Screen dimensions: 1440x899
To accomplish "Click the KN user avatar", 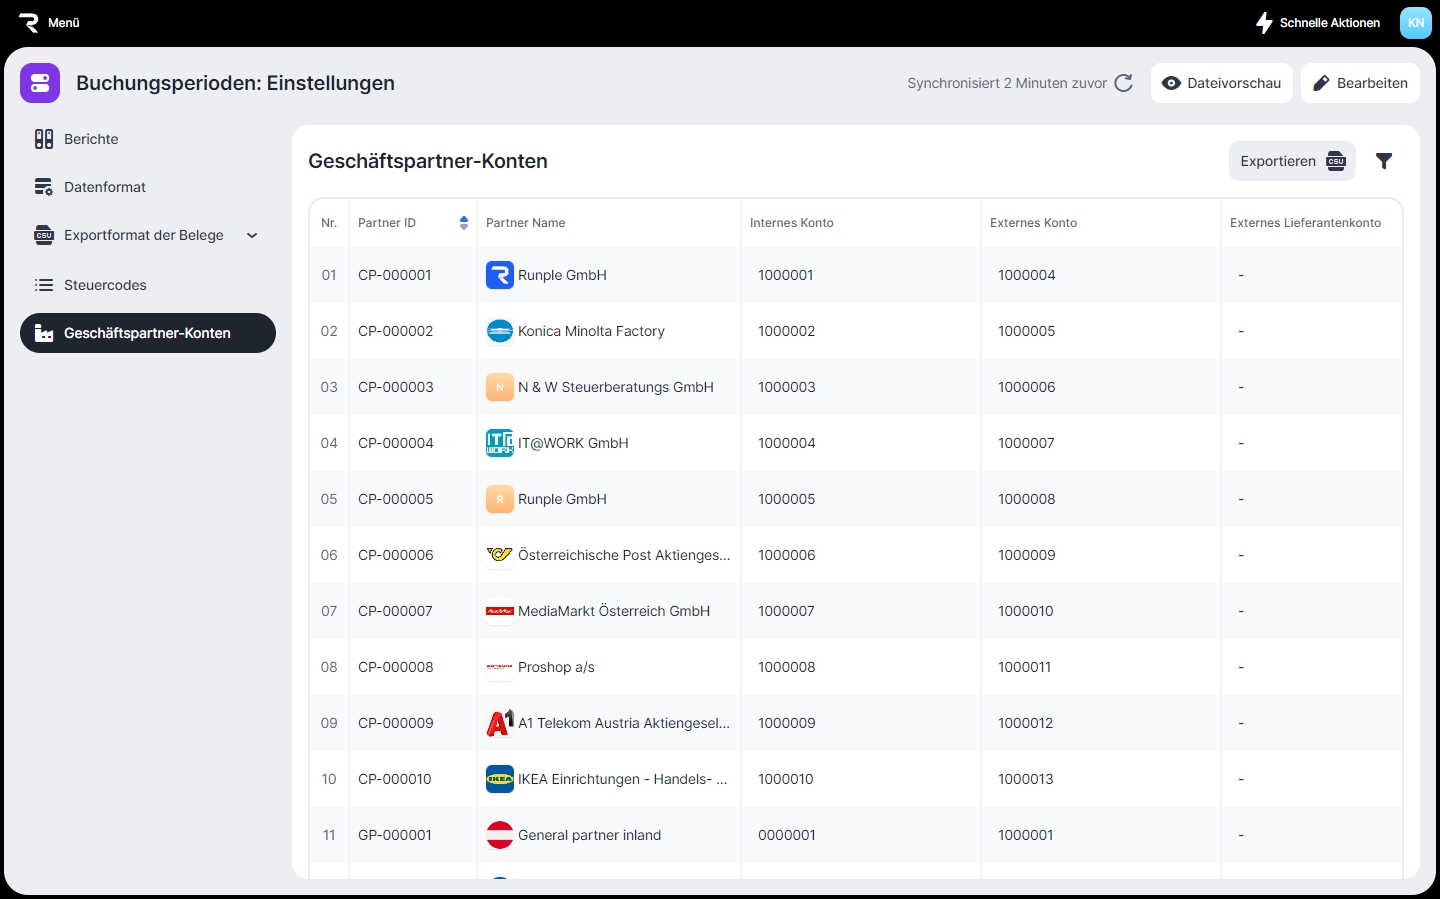I will (1415, 22).
